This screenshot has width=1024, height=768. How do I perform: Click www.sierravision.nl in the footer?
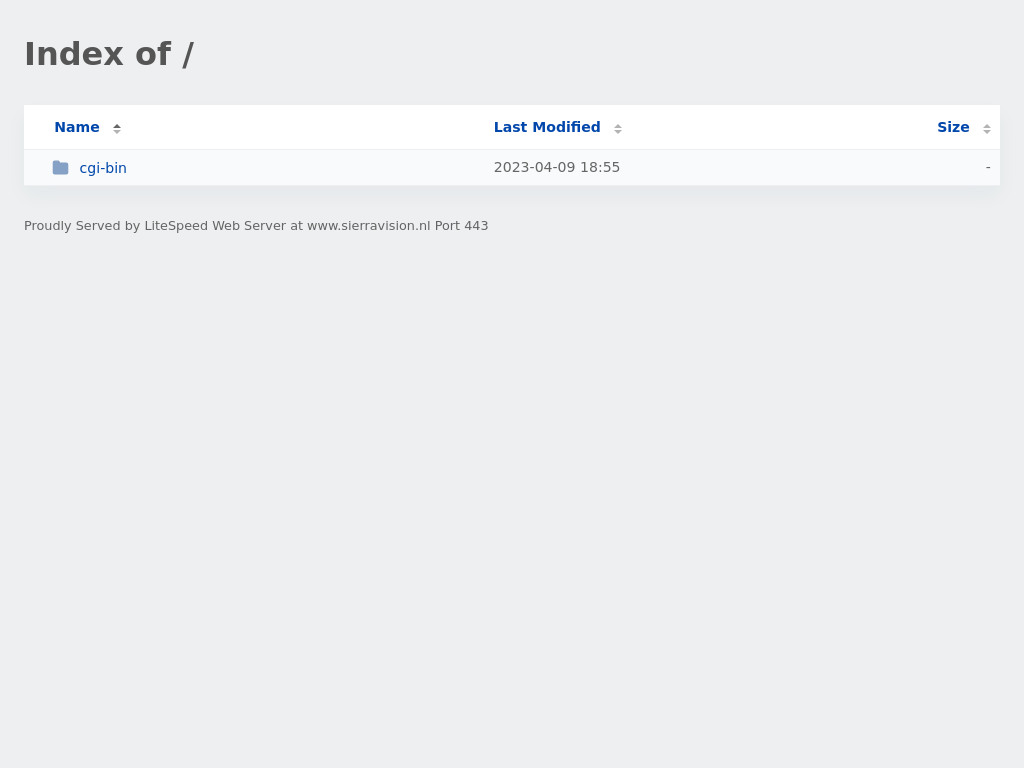pyautogui.click(x=368, y=226)
